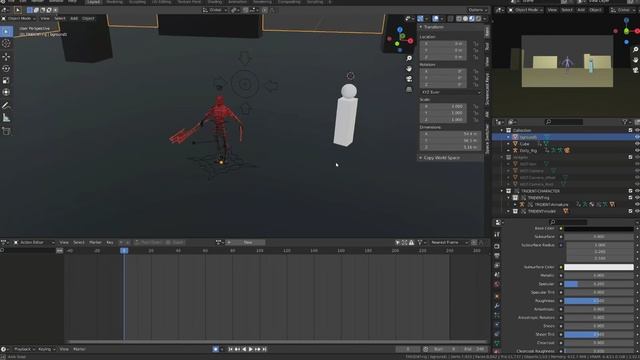Screen dimensions: 640x360
Task: Toggle X-ray mode button
Action: (x=451, y=18)
